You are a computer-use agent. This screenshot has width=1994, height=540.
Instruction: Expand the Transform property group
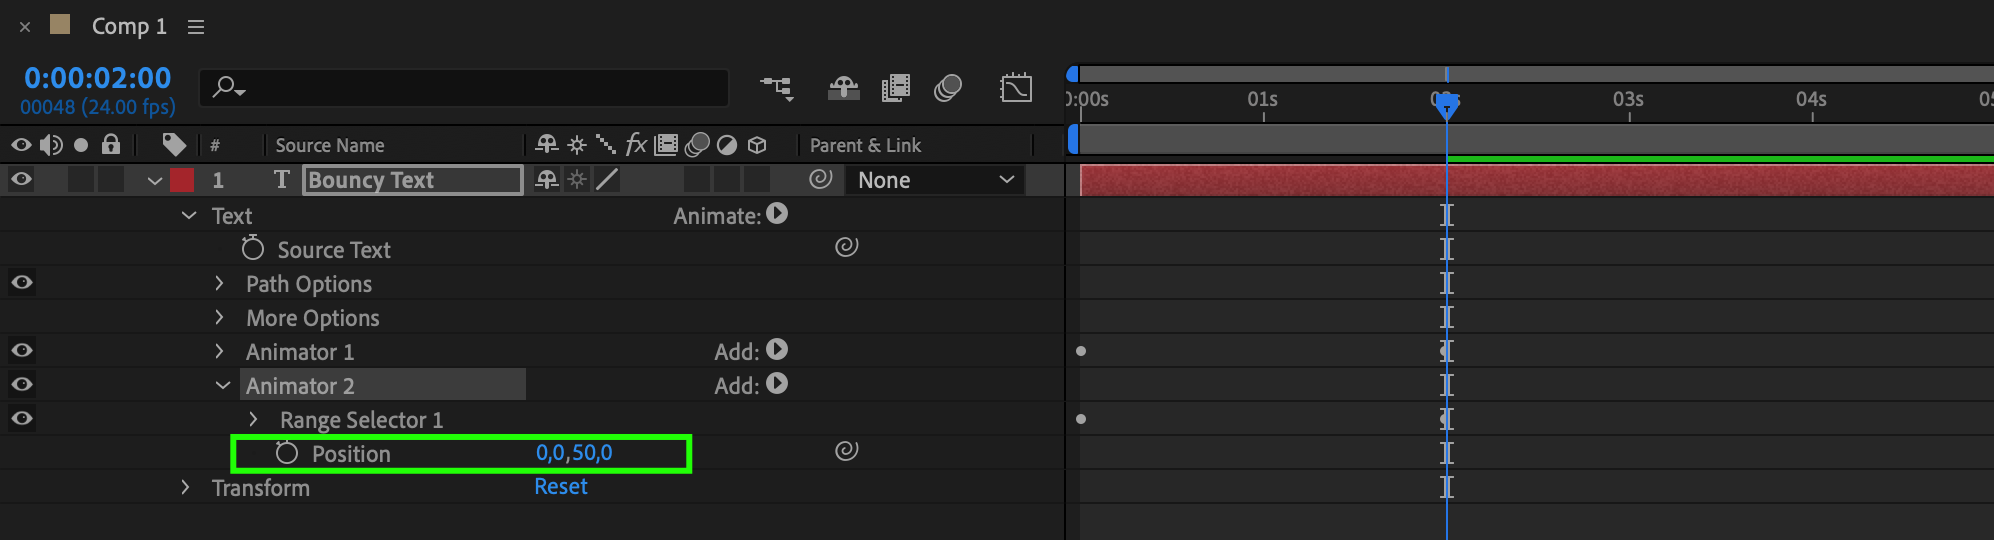coord(185,487)
